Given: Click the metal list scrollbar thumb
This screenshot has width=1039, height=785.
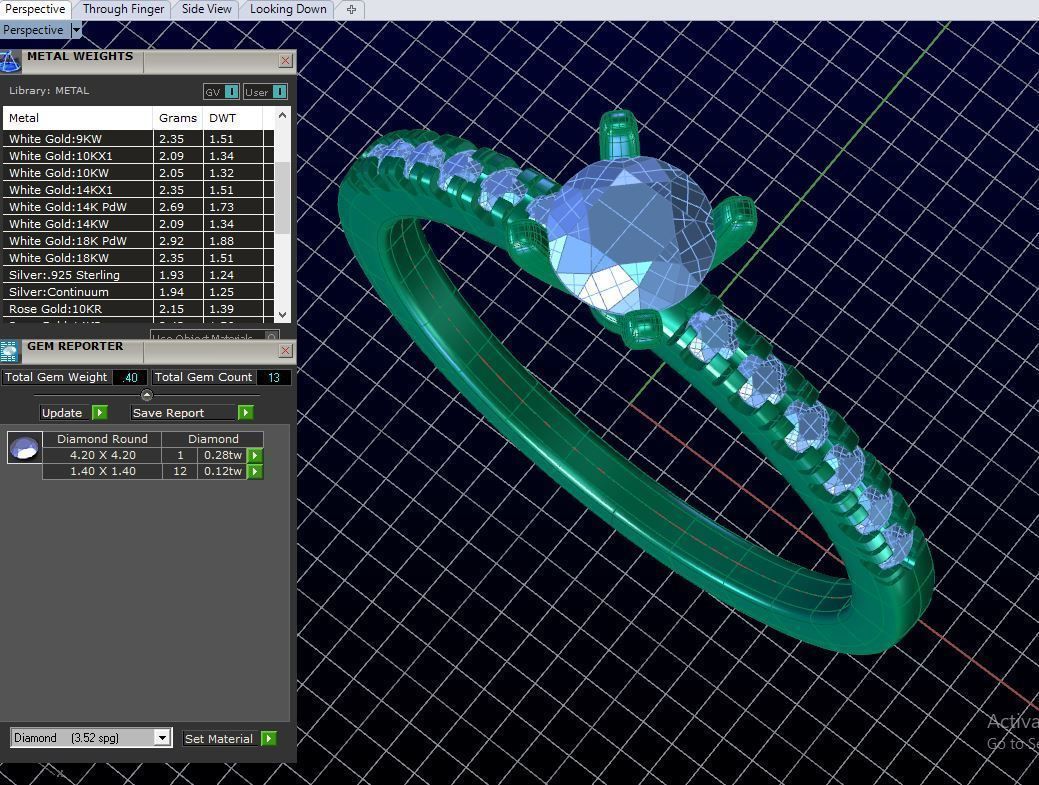Looking at the screenshot, I should tap(283, 197).
